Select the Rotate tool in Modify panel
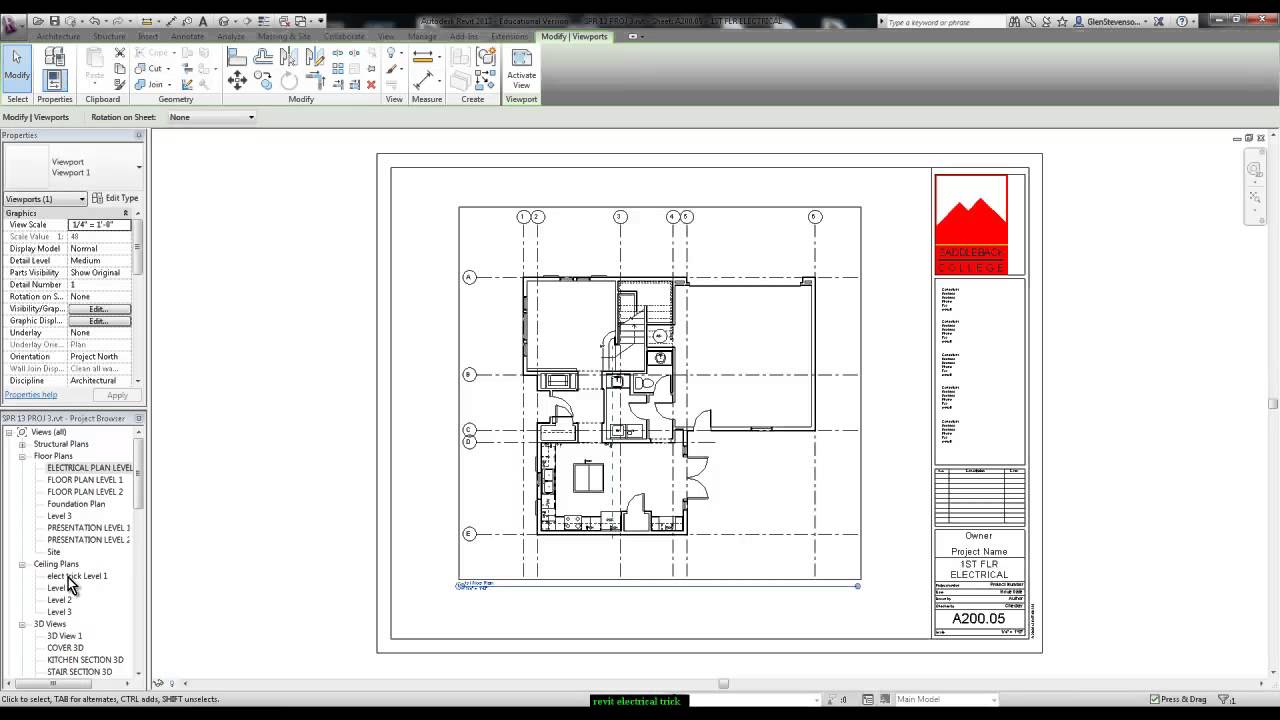1280x720 pixels. click(289, 81)
